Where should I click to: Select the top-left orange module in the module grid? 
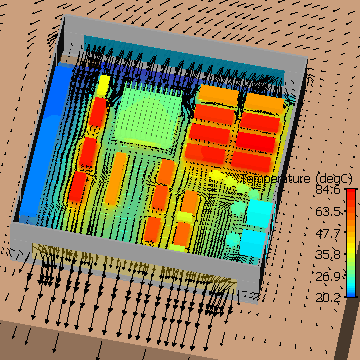coord(218,95)
